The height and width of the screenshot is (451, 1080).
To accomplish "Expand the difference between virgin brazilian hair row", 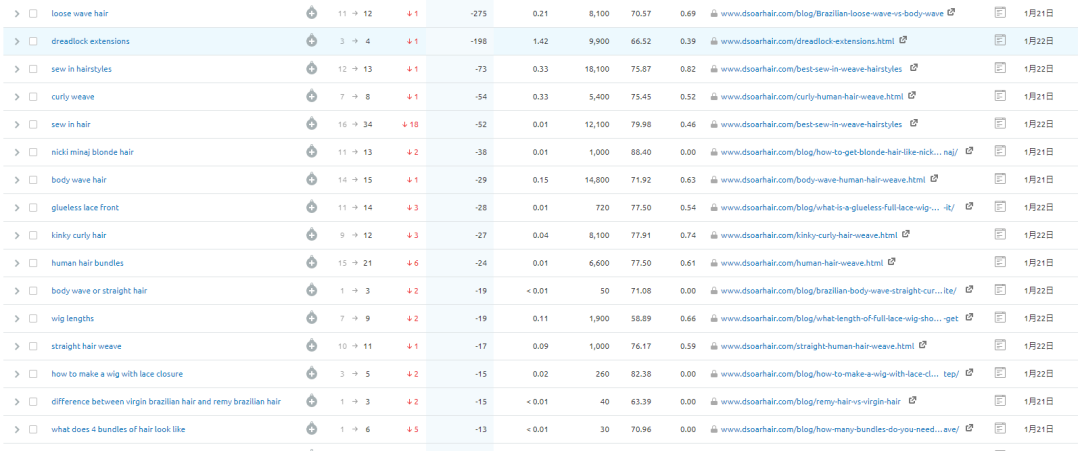I will click(17, 401).
